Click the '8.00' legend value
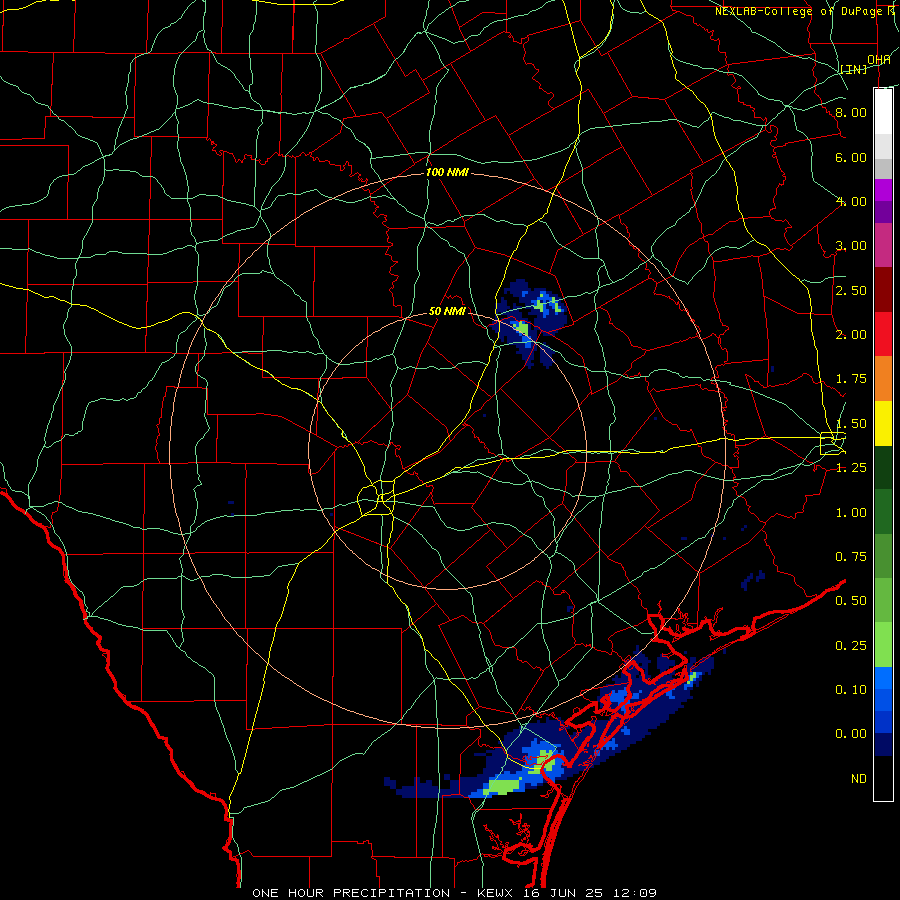900x900 pixels. pyautogui.click(x=851, y=112)
